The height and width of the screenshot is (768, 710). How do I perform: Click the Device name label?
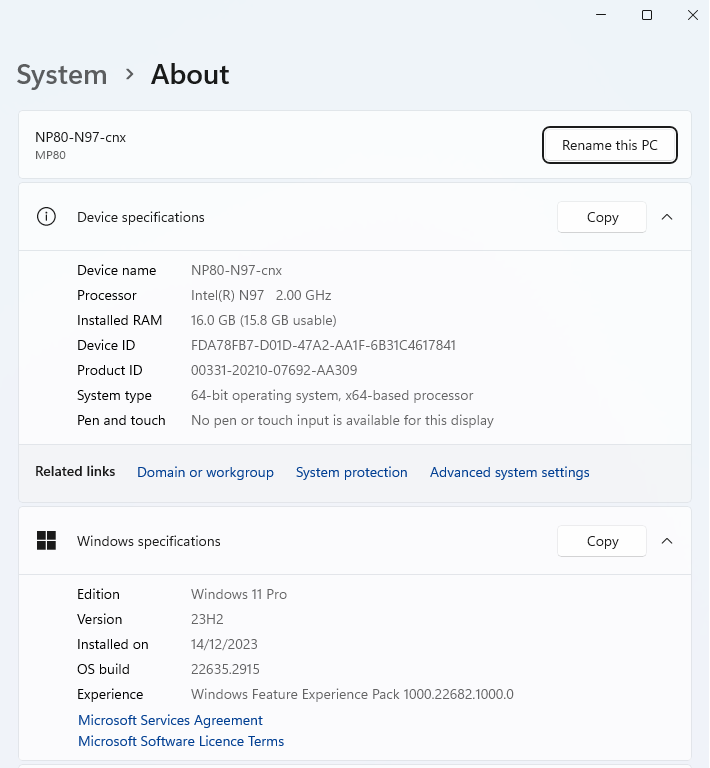click(117, 270)
